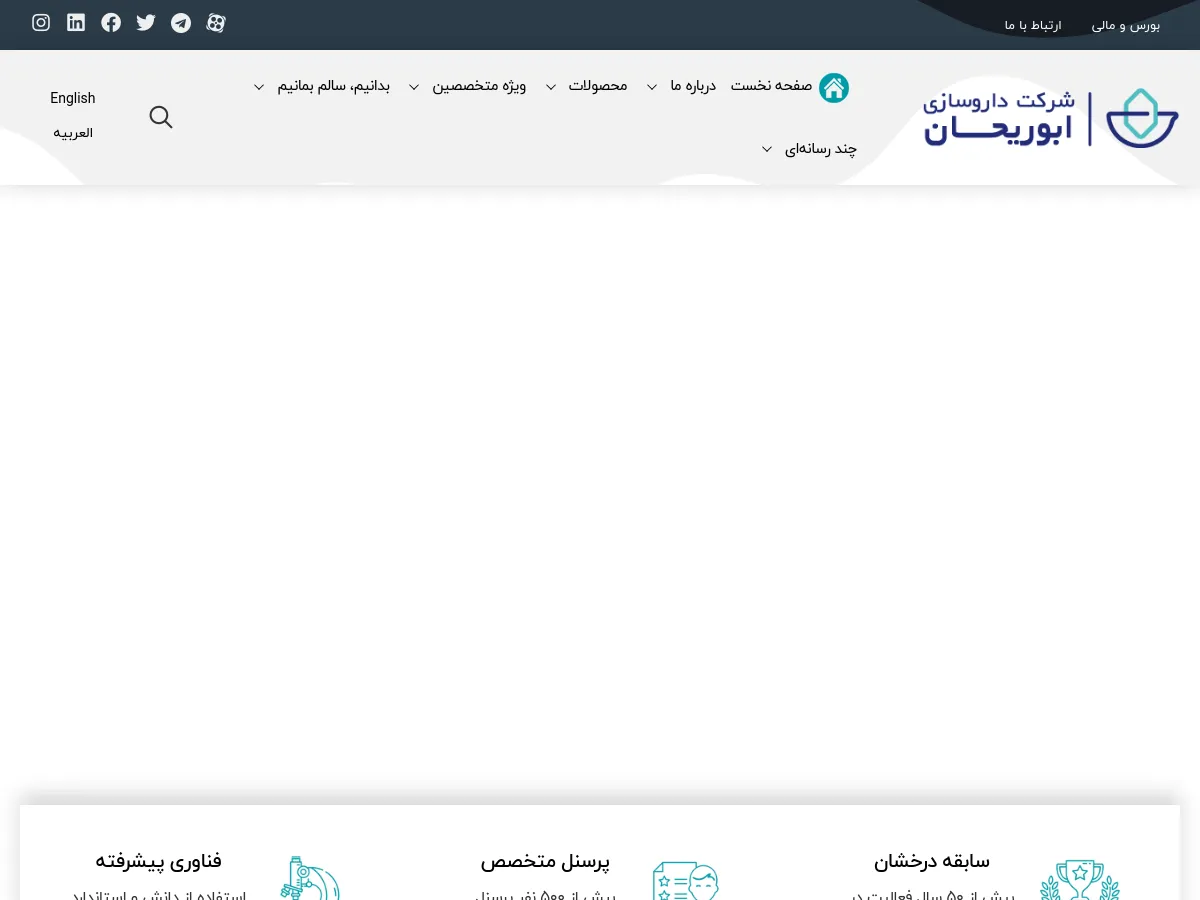Click the microscope icon near فناوری پیشرفته
Screen dimensions: 1200x900
[x=310, y=880]
